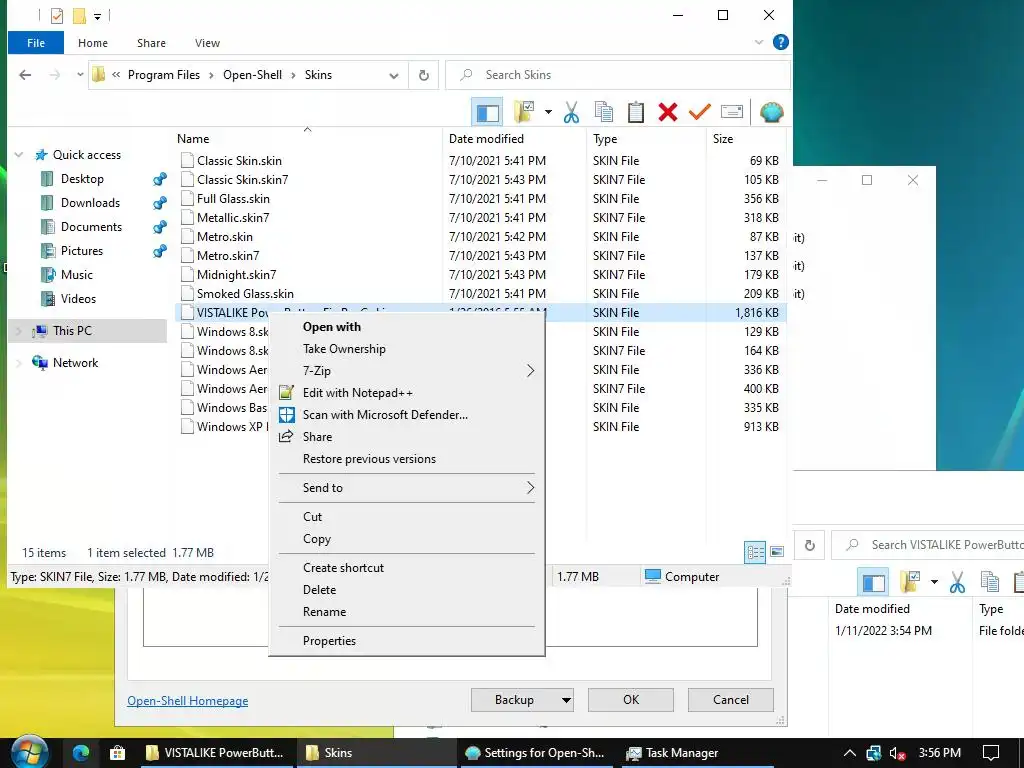The width and height of the screenshot is (1024, 768).
Task: Click the E-mail envelope toolbar icon
Action: [731, 112]
